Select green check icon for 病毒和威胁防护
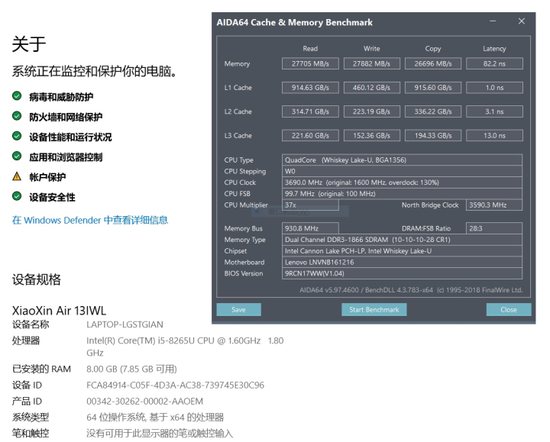The height and width of the screenshot is (442, 550). click(17, 96)
